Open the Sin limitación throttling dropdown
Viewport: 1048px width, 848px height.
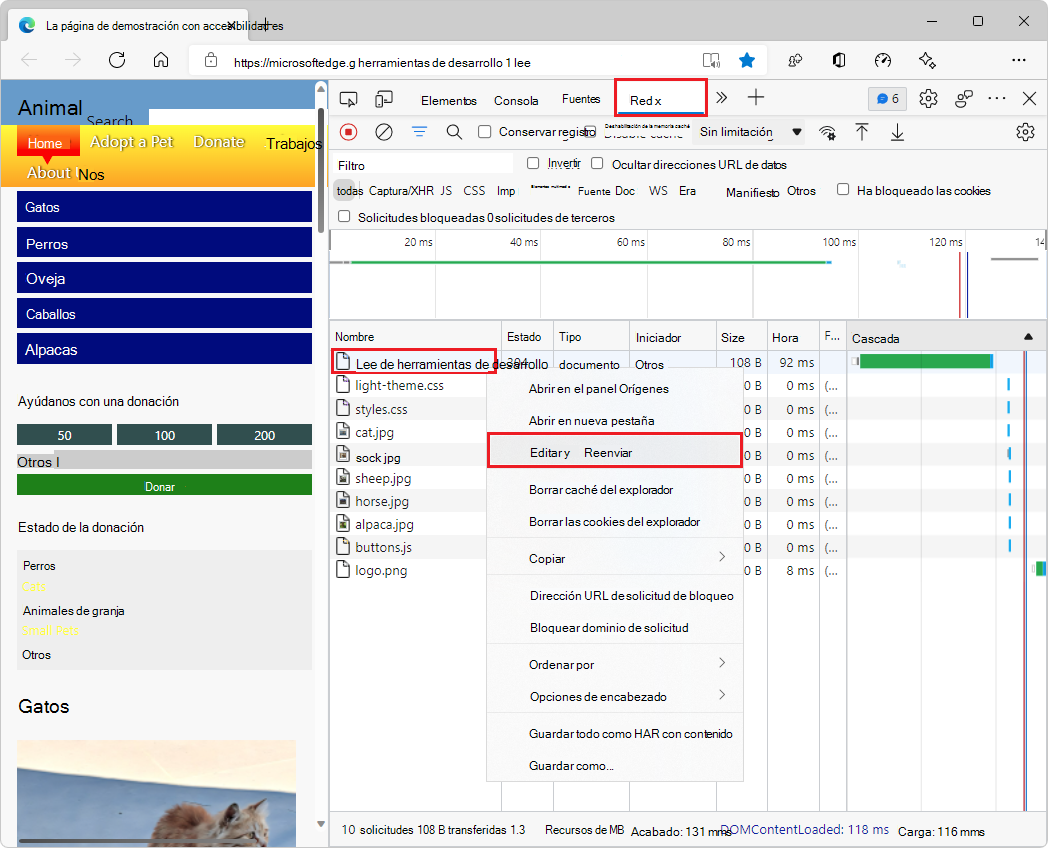point(750,132)
